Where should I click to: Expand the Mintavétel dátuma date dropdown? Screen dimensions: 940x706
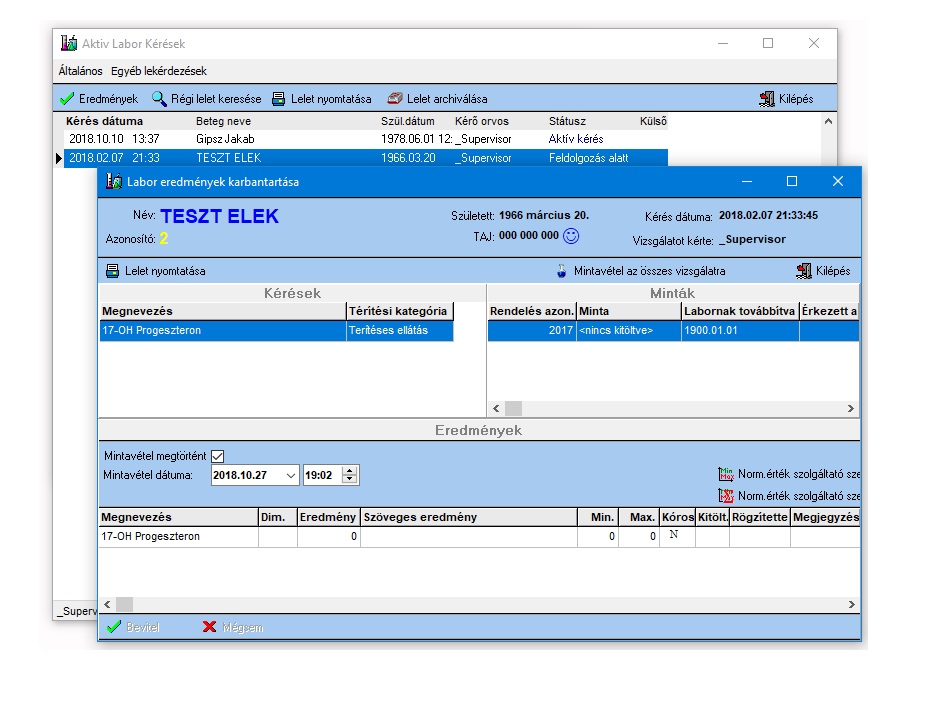291,475
